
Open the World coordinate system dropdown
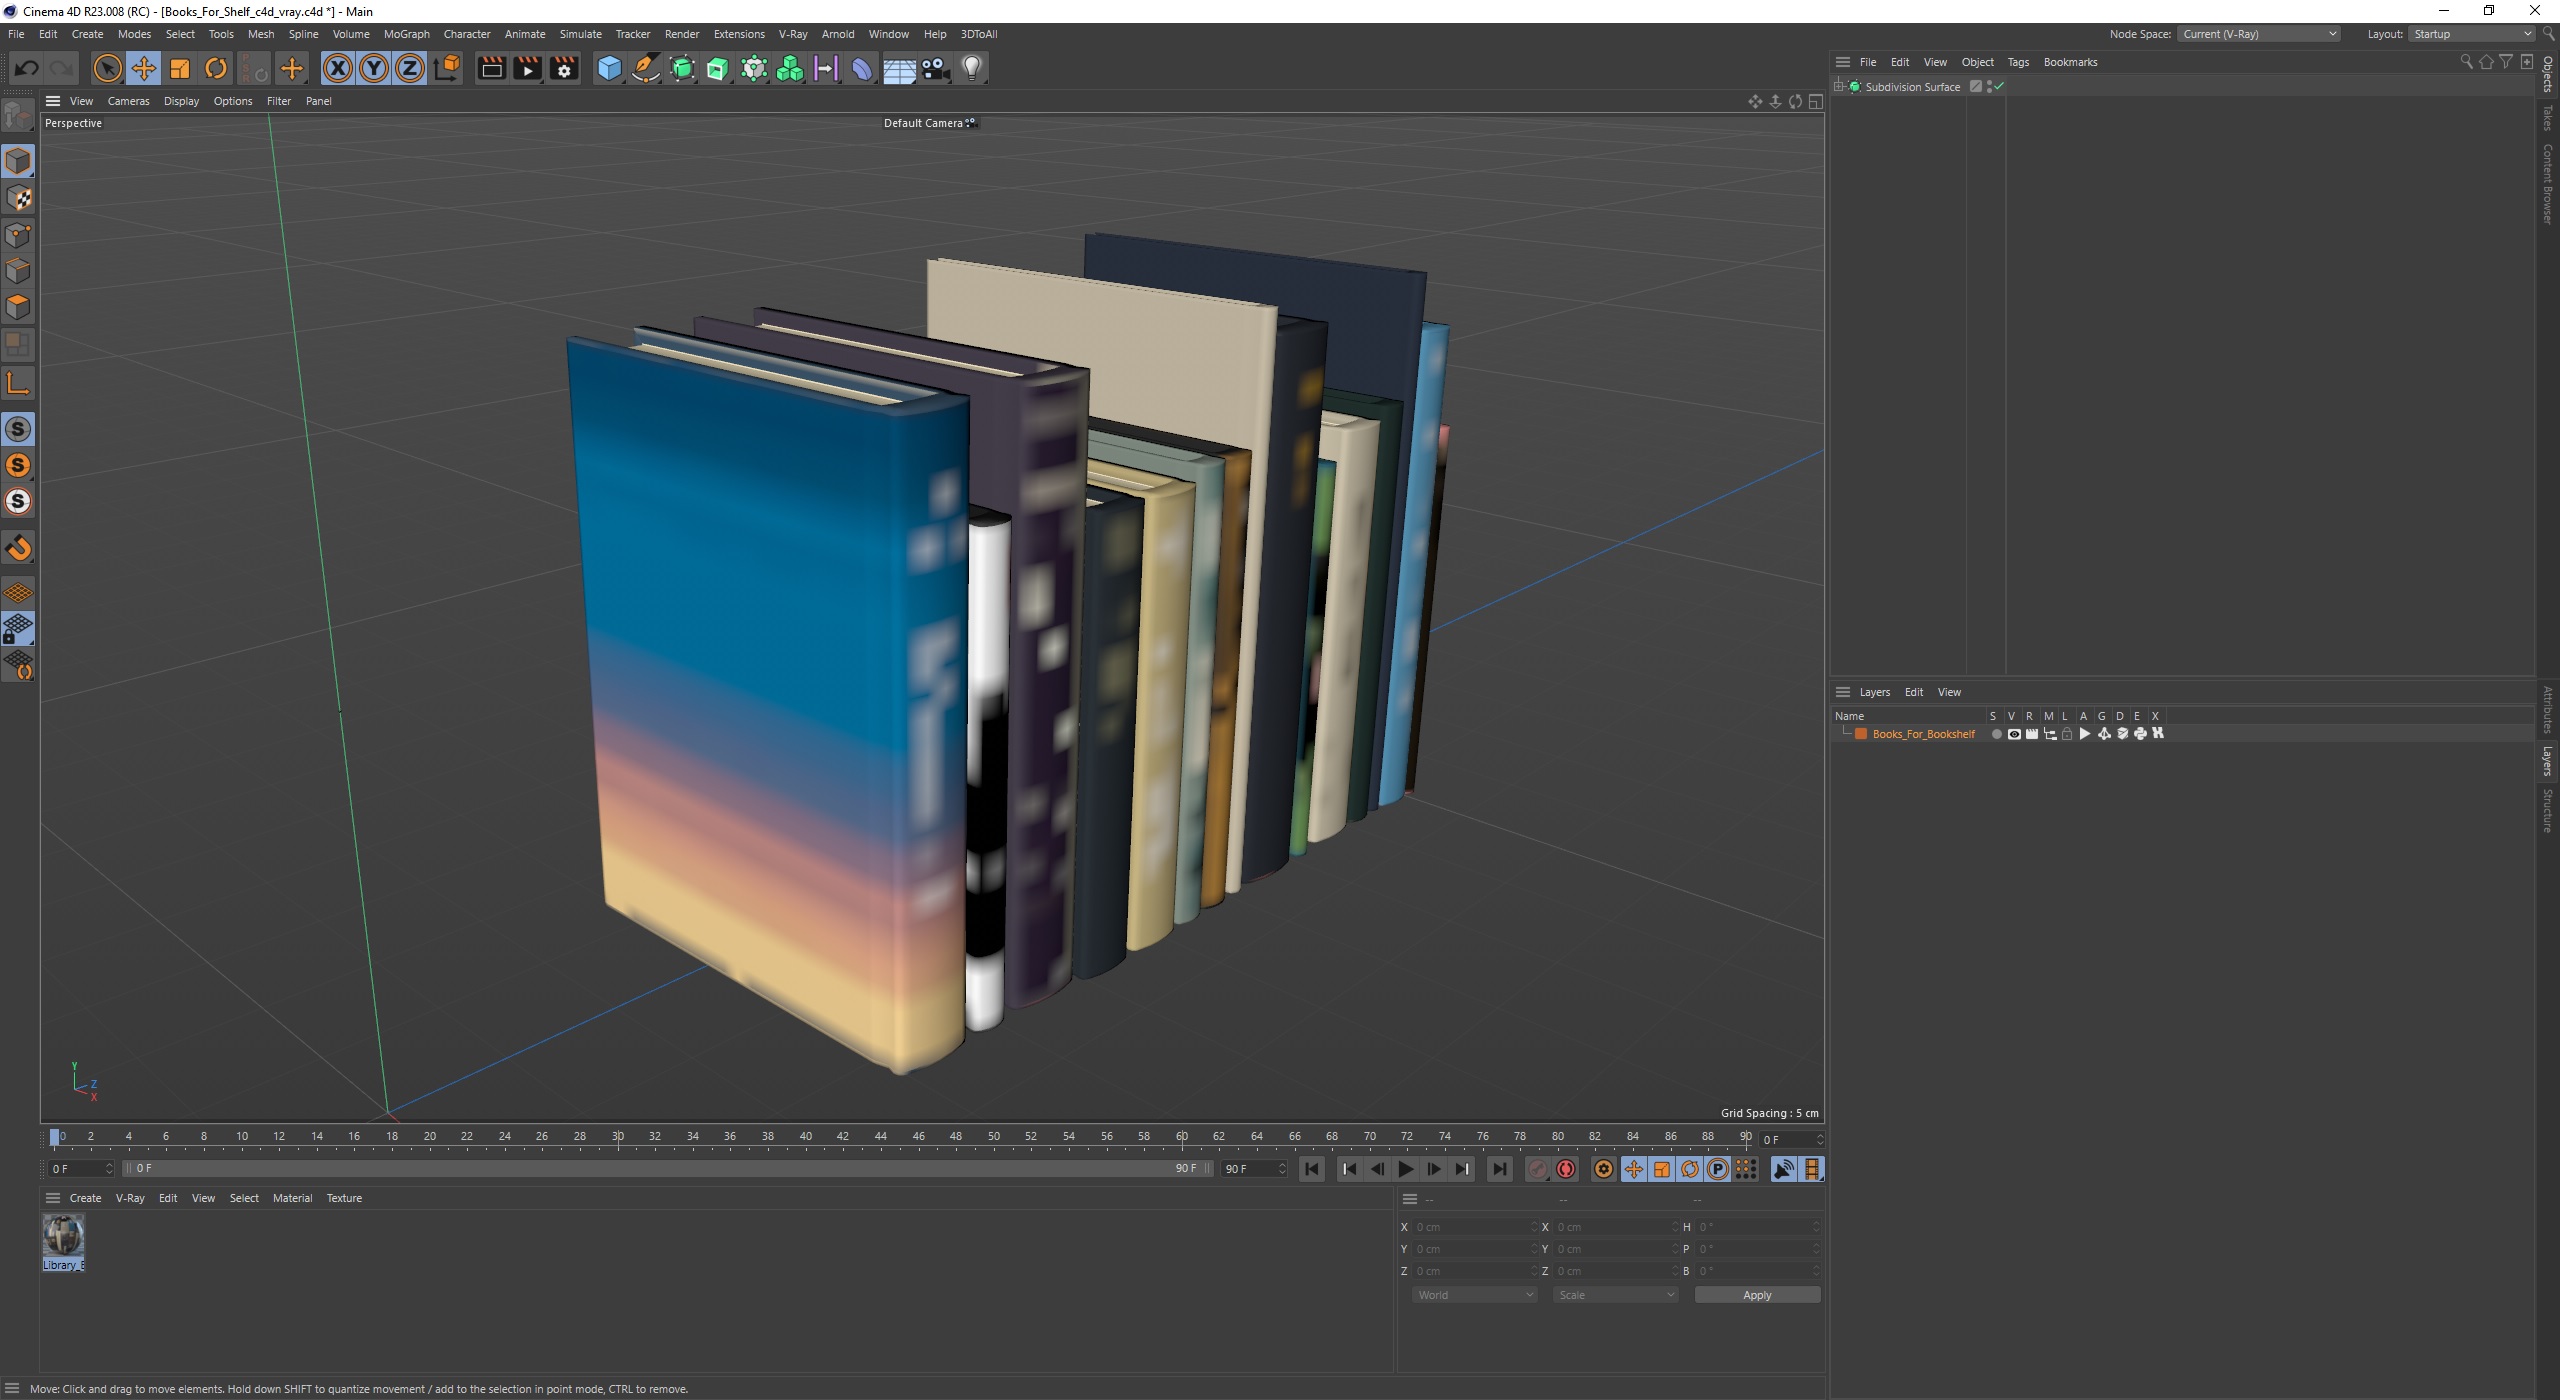click(x=1474, y=1295)
